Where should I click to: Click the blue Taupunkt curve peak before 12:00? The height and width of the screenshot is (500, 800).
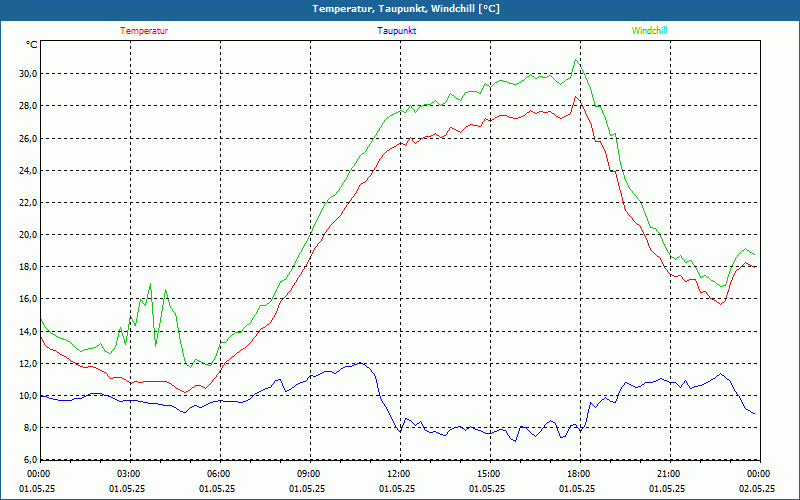(360, 363)
